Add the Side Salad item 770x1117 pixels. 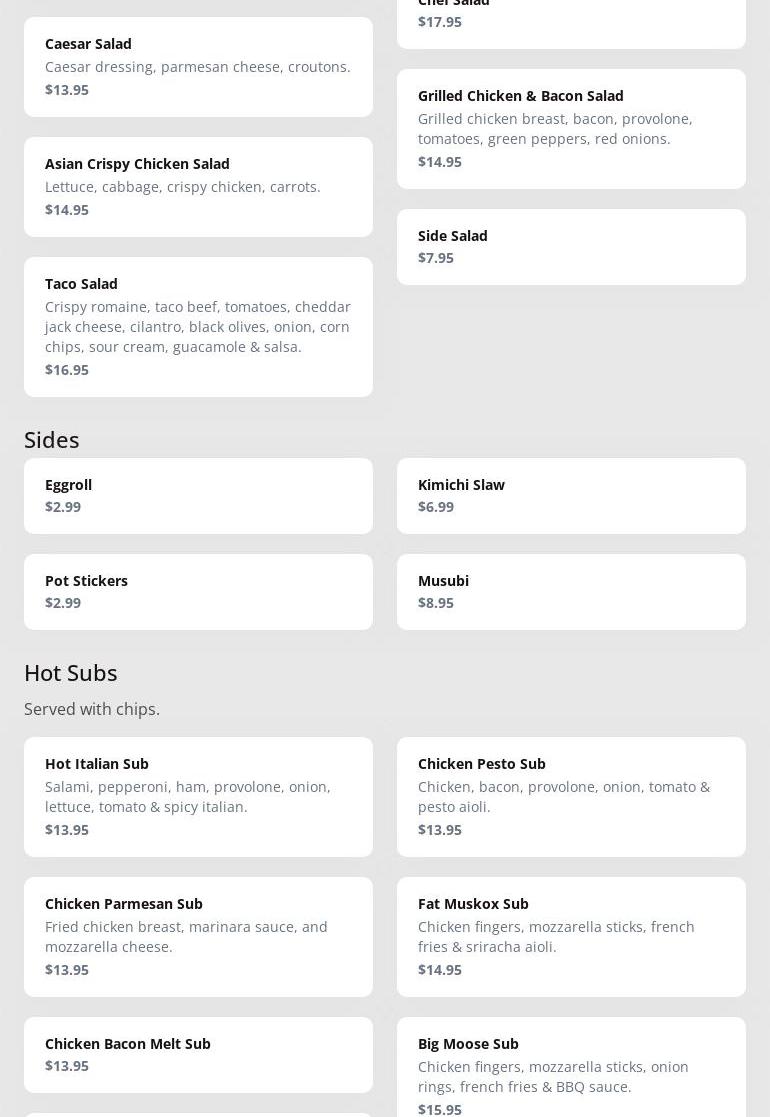(x=571, y=246)
